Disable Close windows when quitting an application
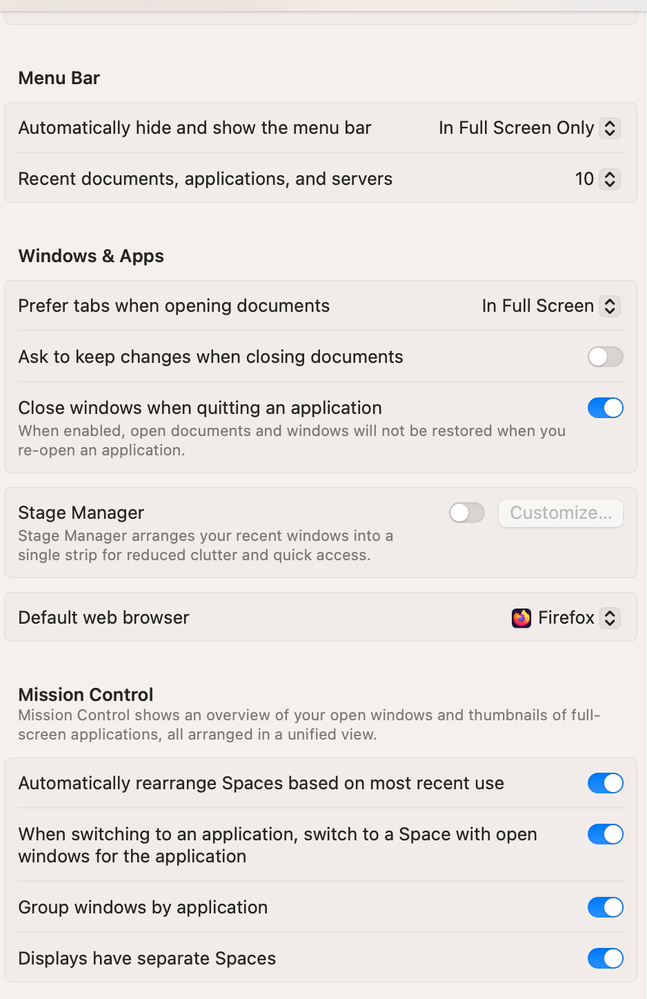This screenshot has width=647, height=999. click(x=605, y=408)
